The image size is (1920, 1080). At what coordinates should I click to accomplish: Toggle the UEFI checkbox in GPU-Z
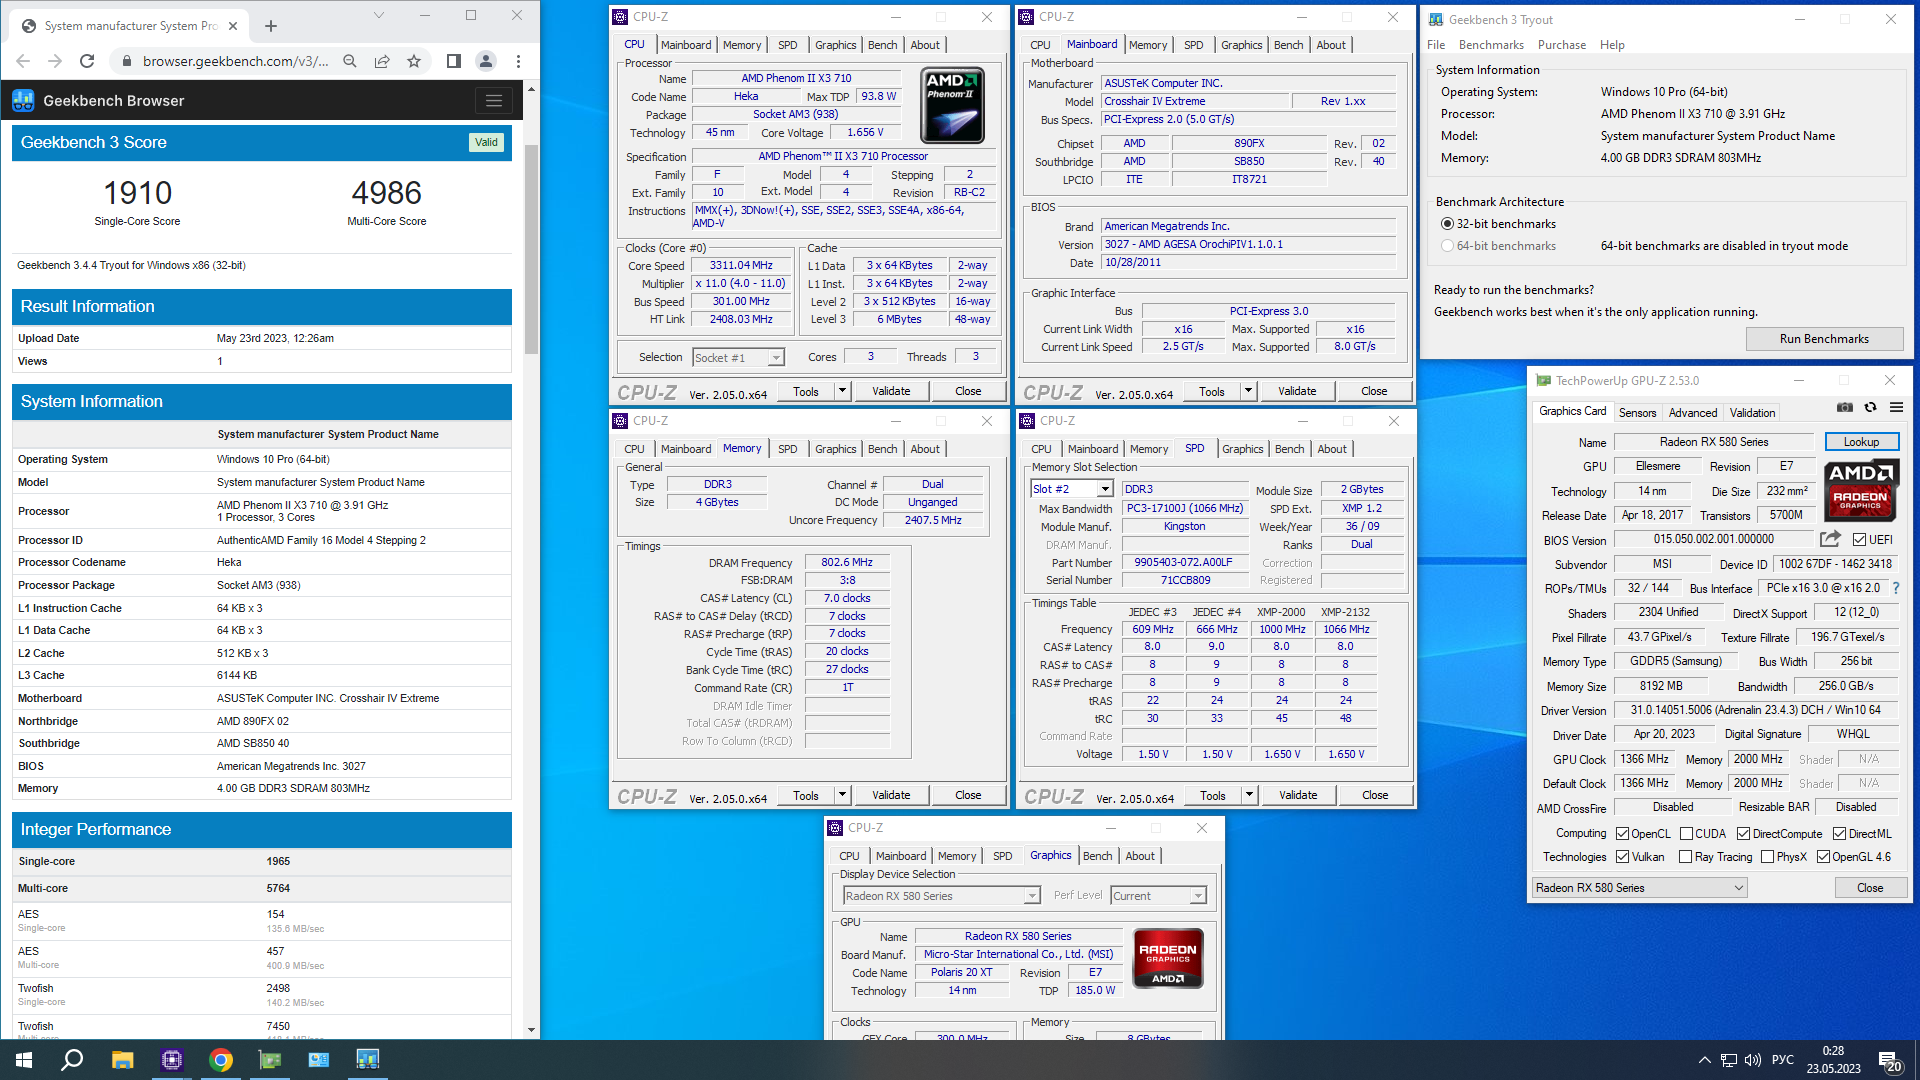(x=1859, y=540)
